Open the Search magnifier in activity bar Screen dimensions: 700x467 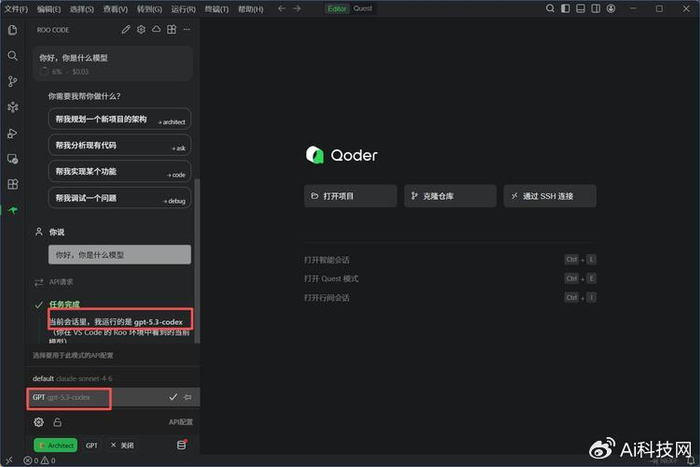click(12, 56)
